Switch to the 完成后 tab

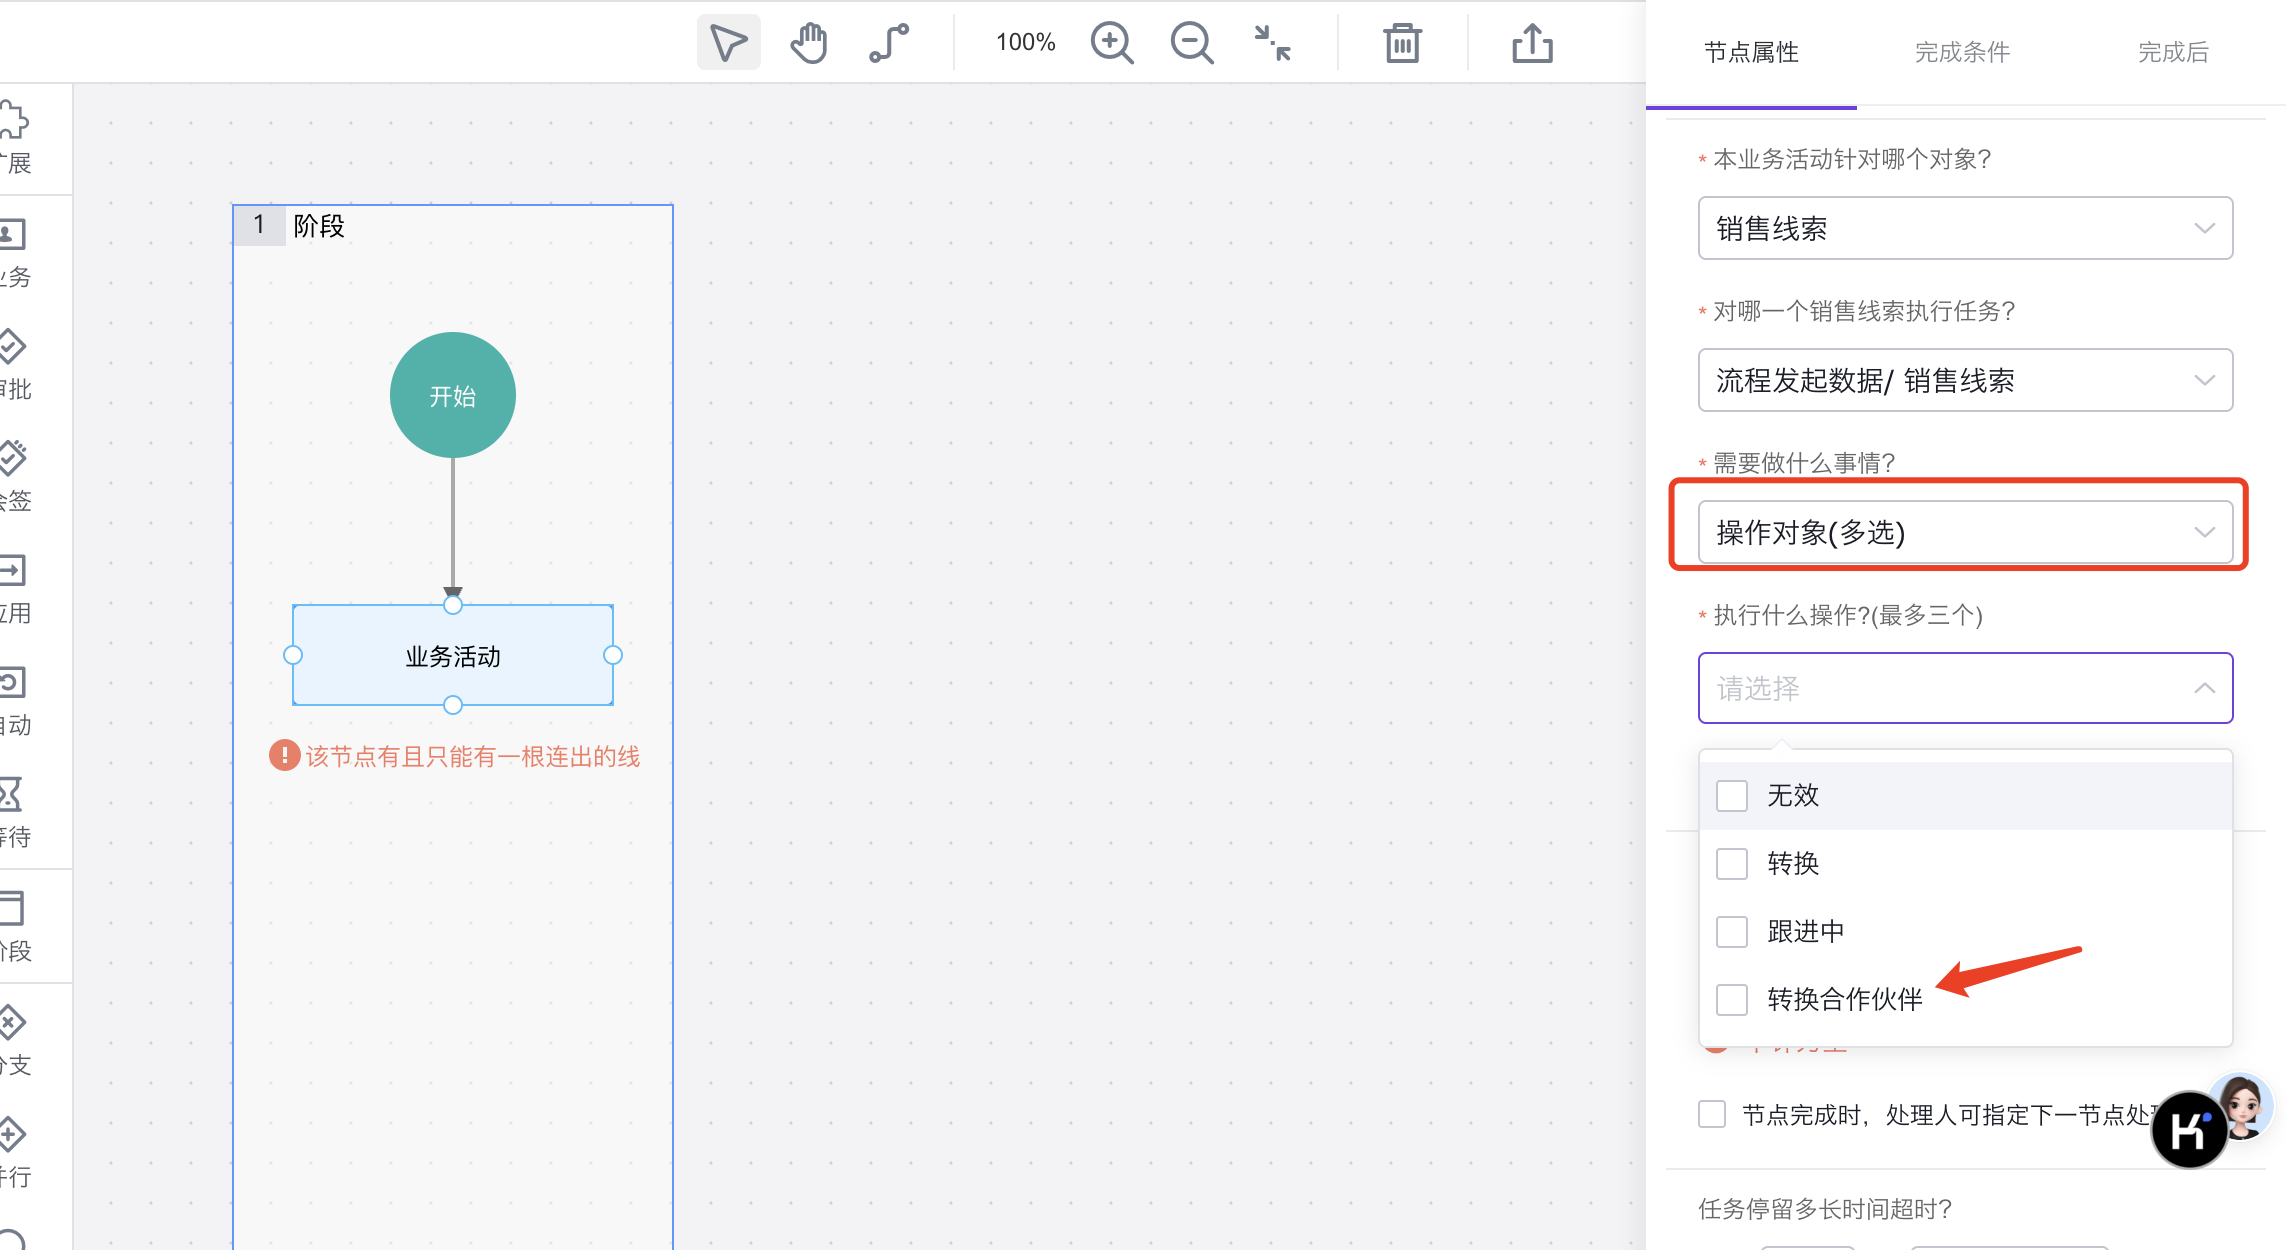tap(2172, 52)
